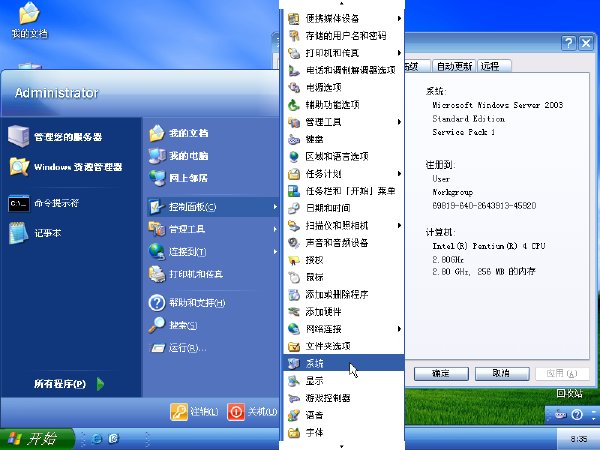Click the product ID 69819-640-2643913-45920 text

(484, 206)
